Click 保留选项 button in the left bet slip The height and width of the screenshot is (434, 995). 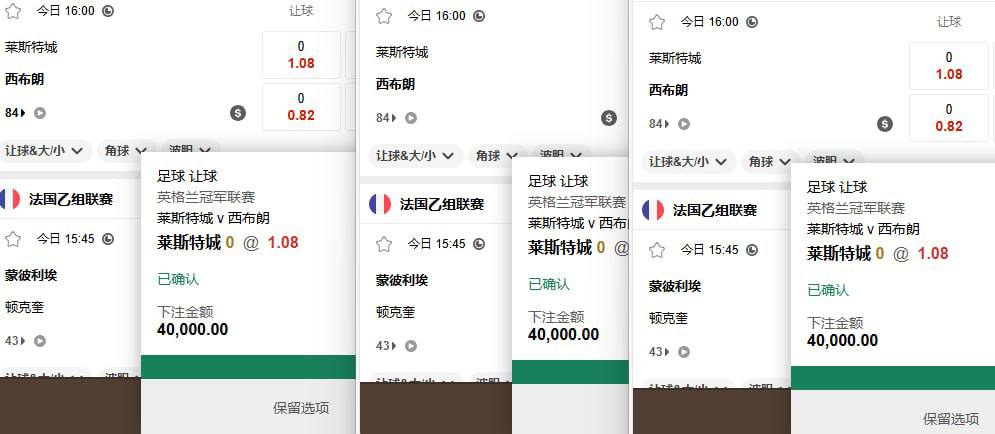point(301,408)
